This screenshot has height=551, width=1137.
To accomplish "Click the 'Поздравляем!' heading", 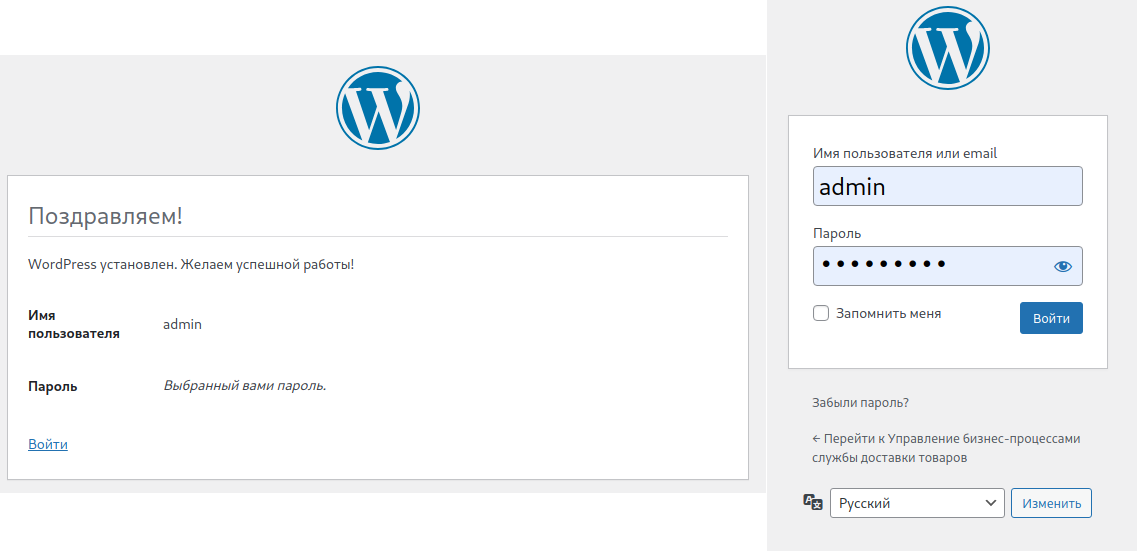I will pyautogui.click(x=105, y=215).
